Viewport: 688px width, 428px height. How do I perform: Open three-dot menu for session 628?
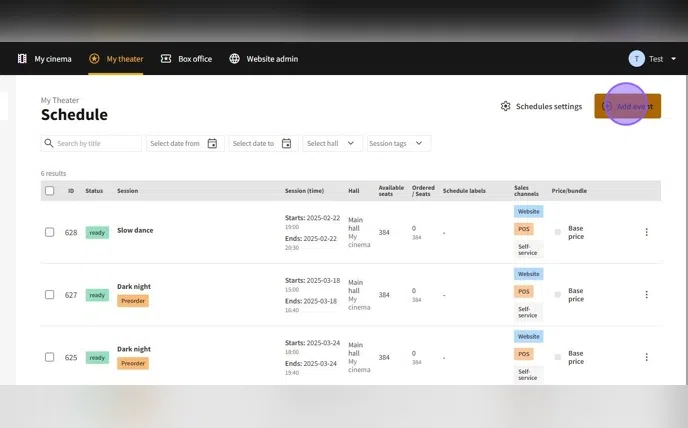[646, 232]
